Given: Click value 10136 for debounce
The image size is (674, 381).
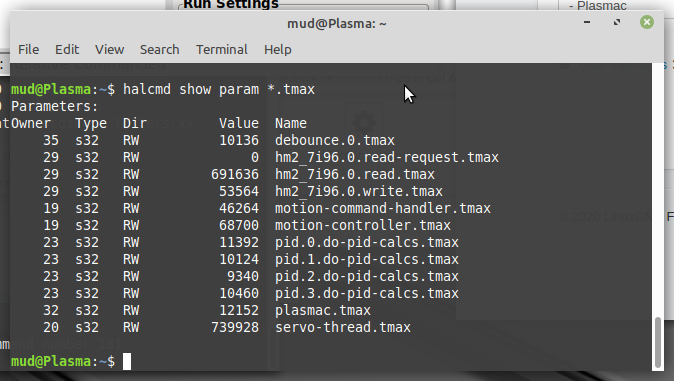Looking at the screenshot, I should point(239,141).
